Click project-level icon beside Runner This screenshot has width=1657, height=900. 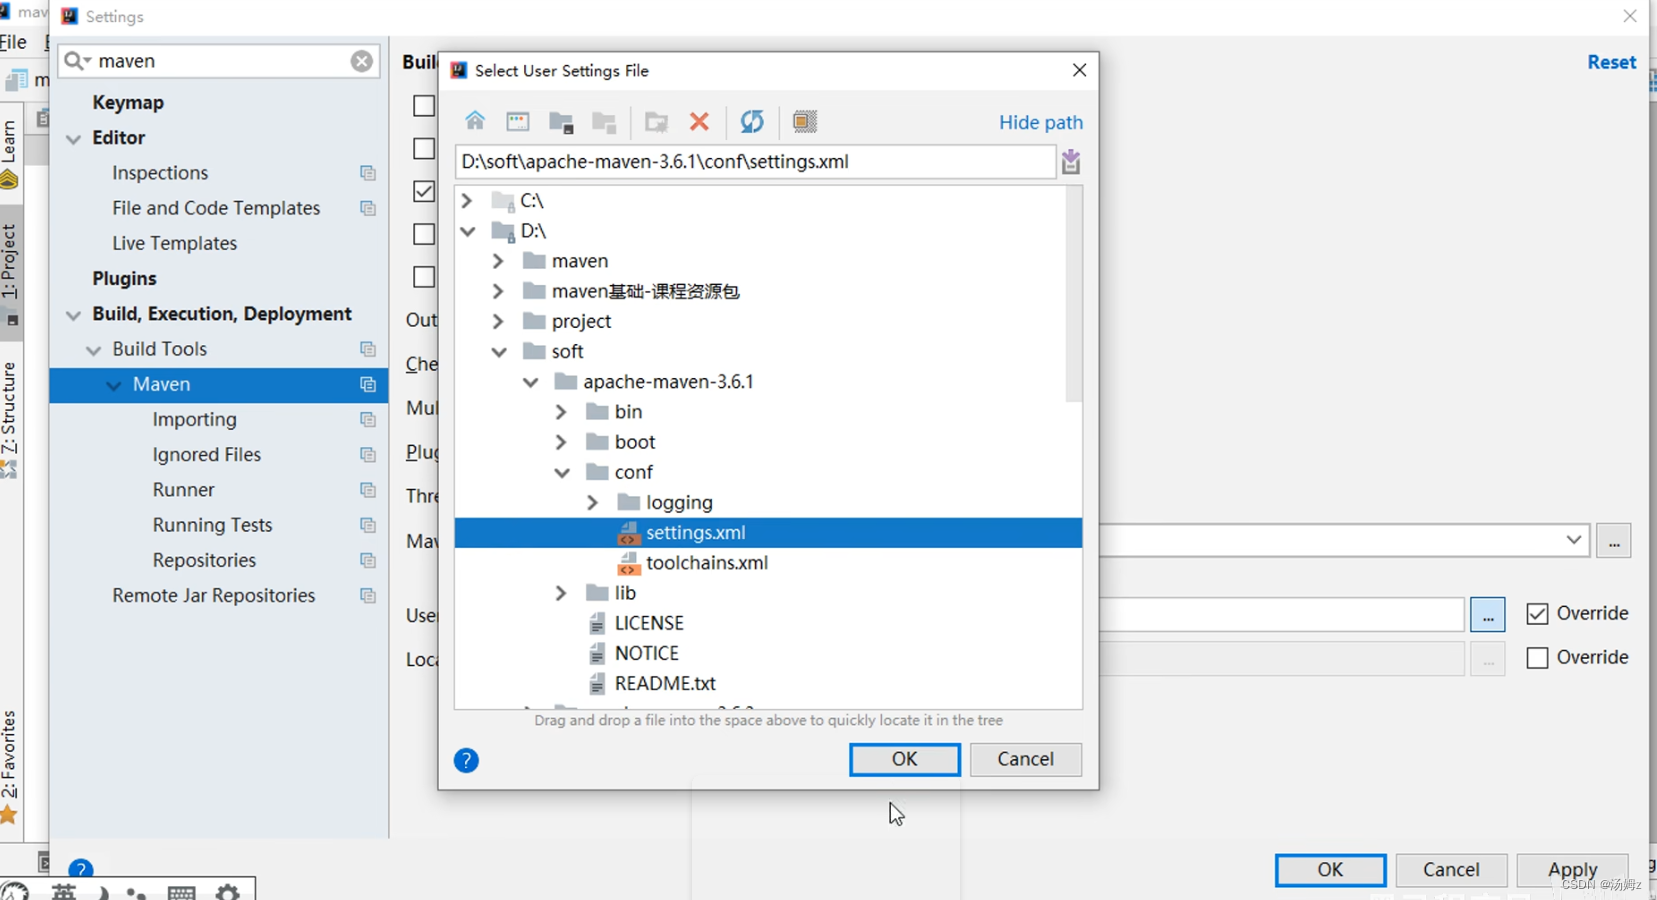point(367,490)
